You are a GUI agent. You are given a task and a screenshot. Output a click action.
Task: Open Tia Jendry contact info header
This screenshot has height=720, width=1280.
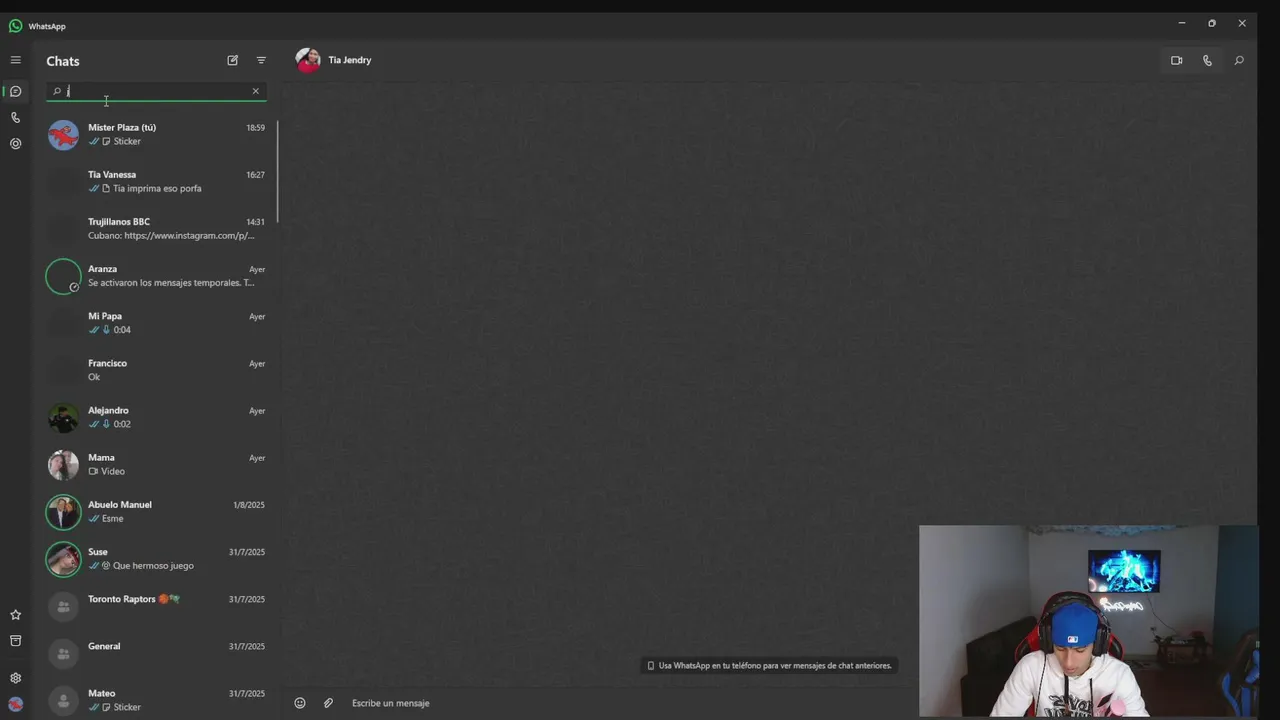click(x=349, y=60)
